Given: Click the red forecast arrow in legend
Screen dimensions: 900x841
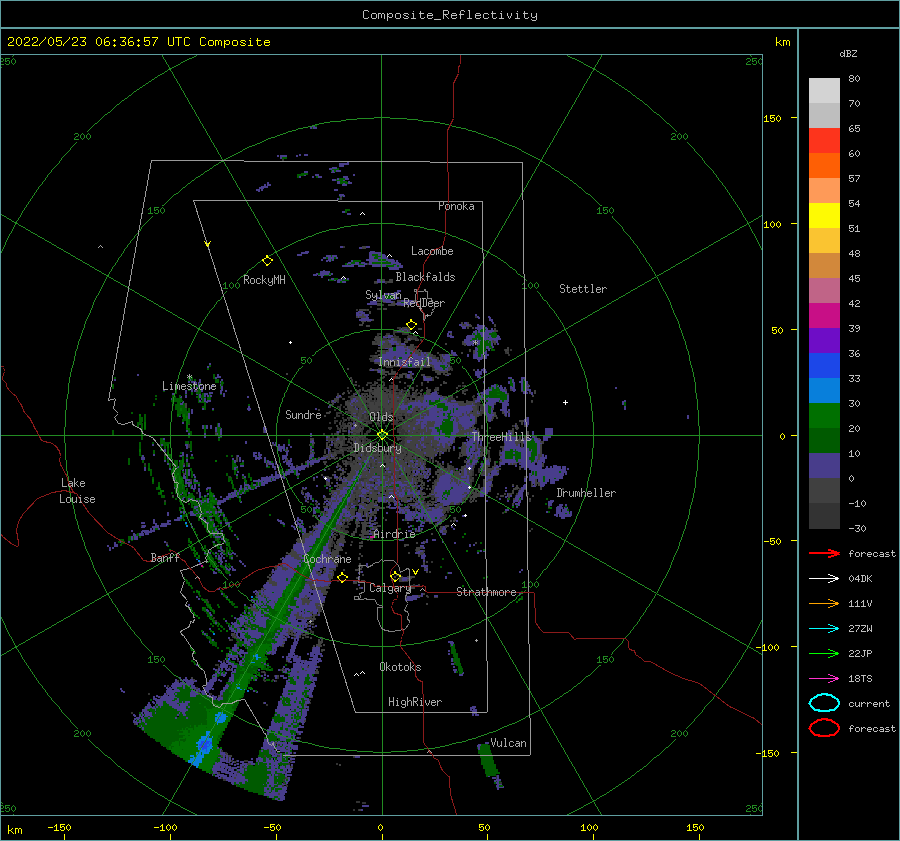Looking at the screenshot, I should 824,553.
